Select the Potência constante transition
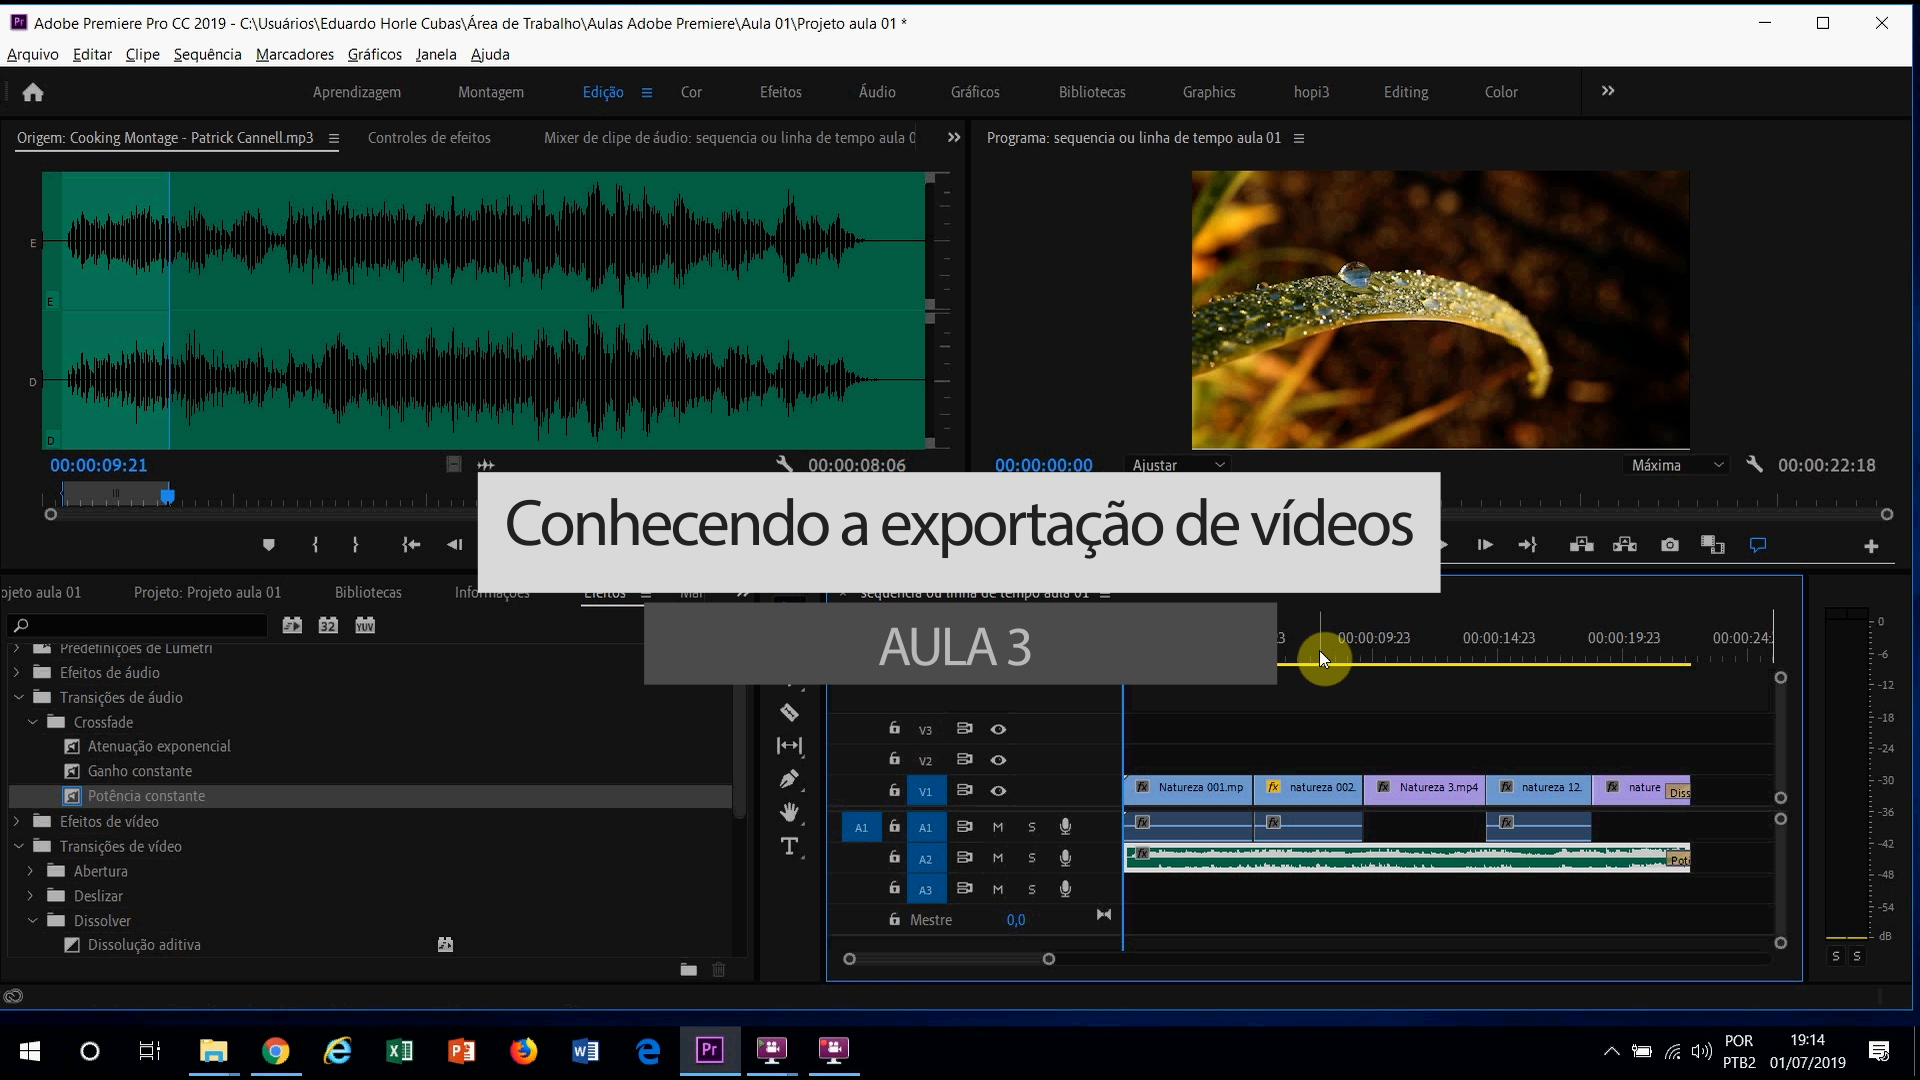Screen dimensions: 1920x1080 point(146,796)
